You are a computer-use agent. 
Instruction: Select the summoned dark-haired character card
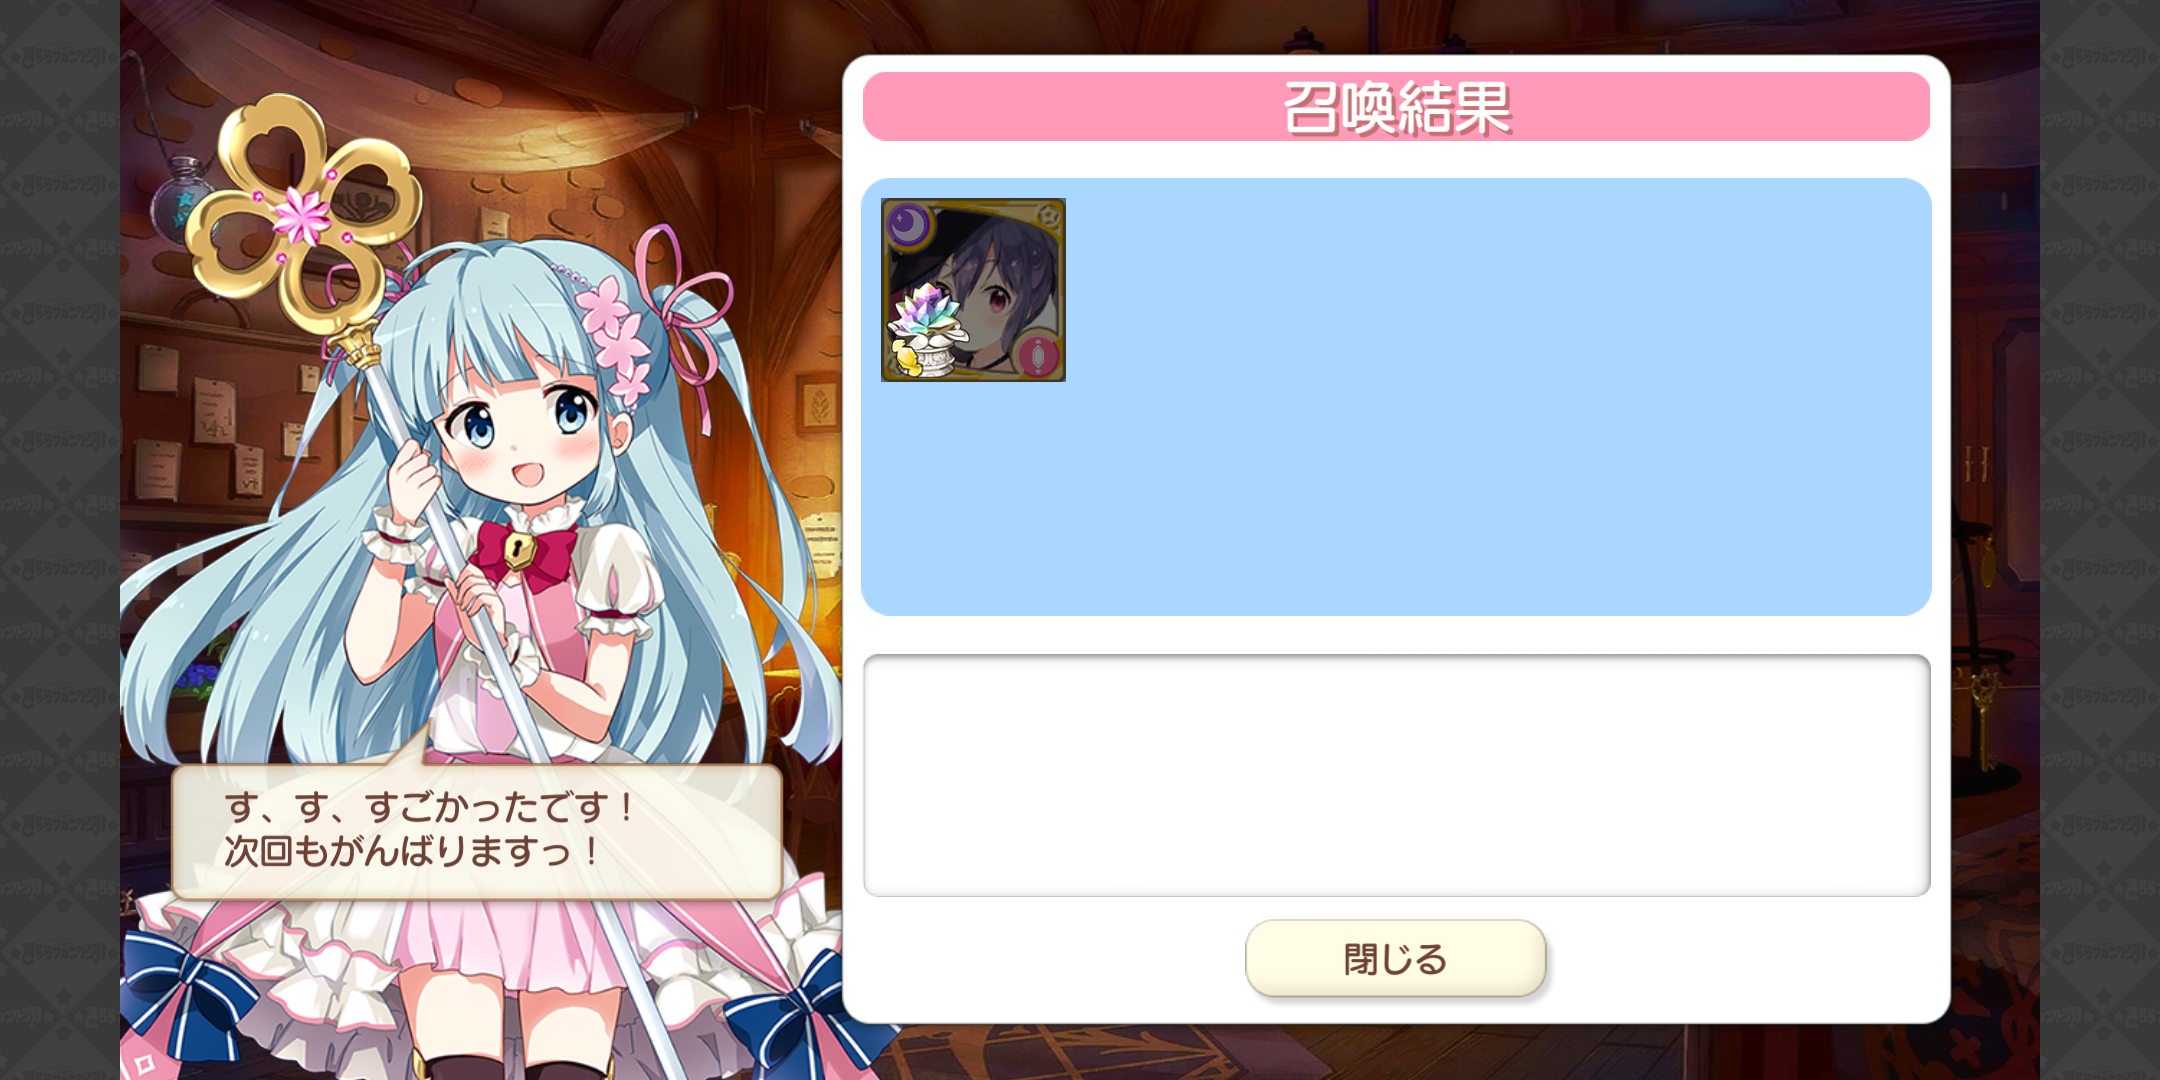(x=973, y=290)
